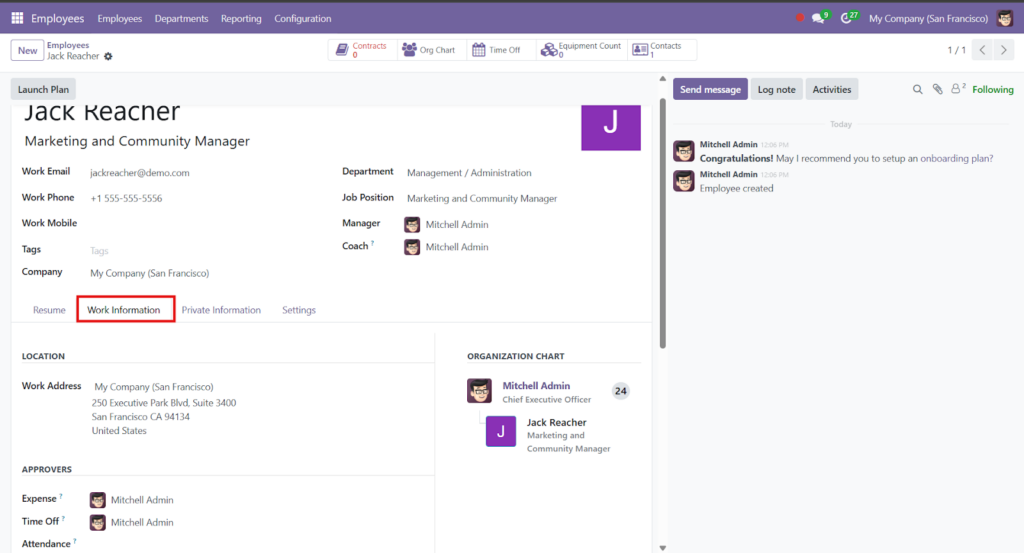Open Reporting menu
The image size is (1024, 553).
pyautogui.click(x=241, y=18)
